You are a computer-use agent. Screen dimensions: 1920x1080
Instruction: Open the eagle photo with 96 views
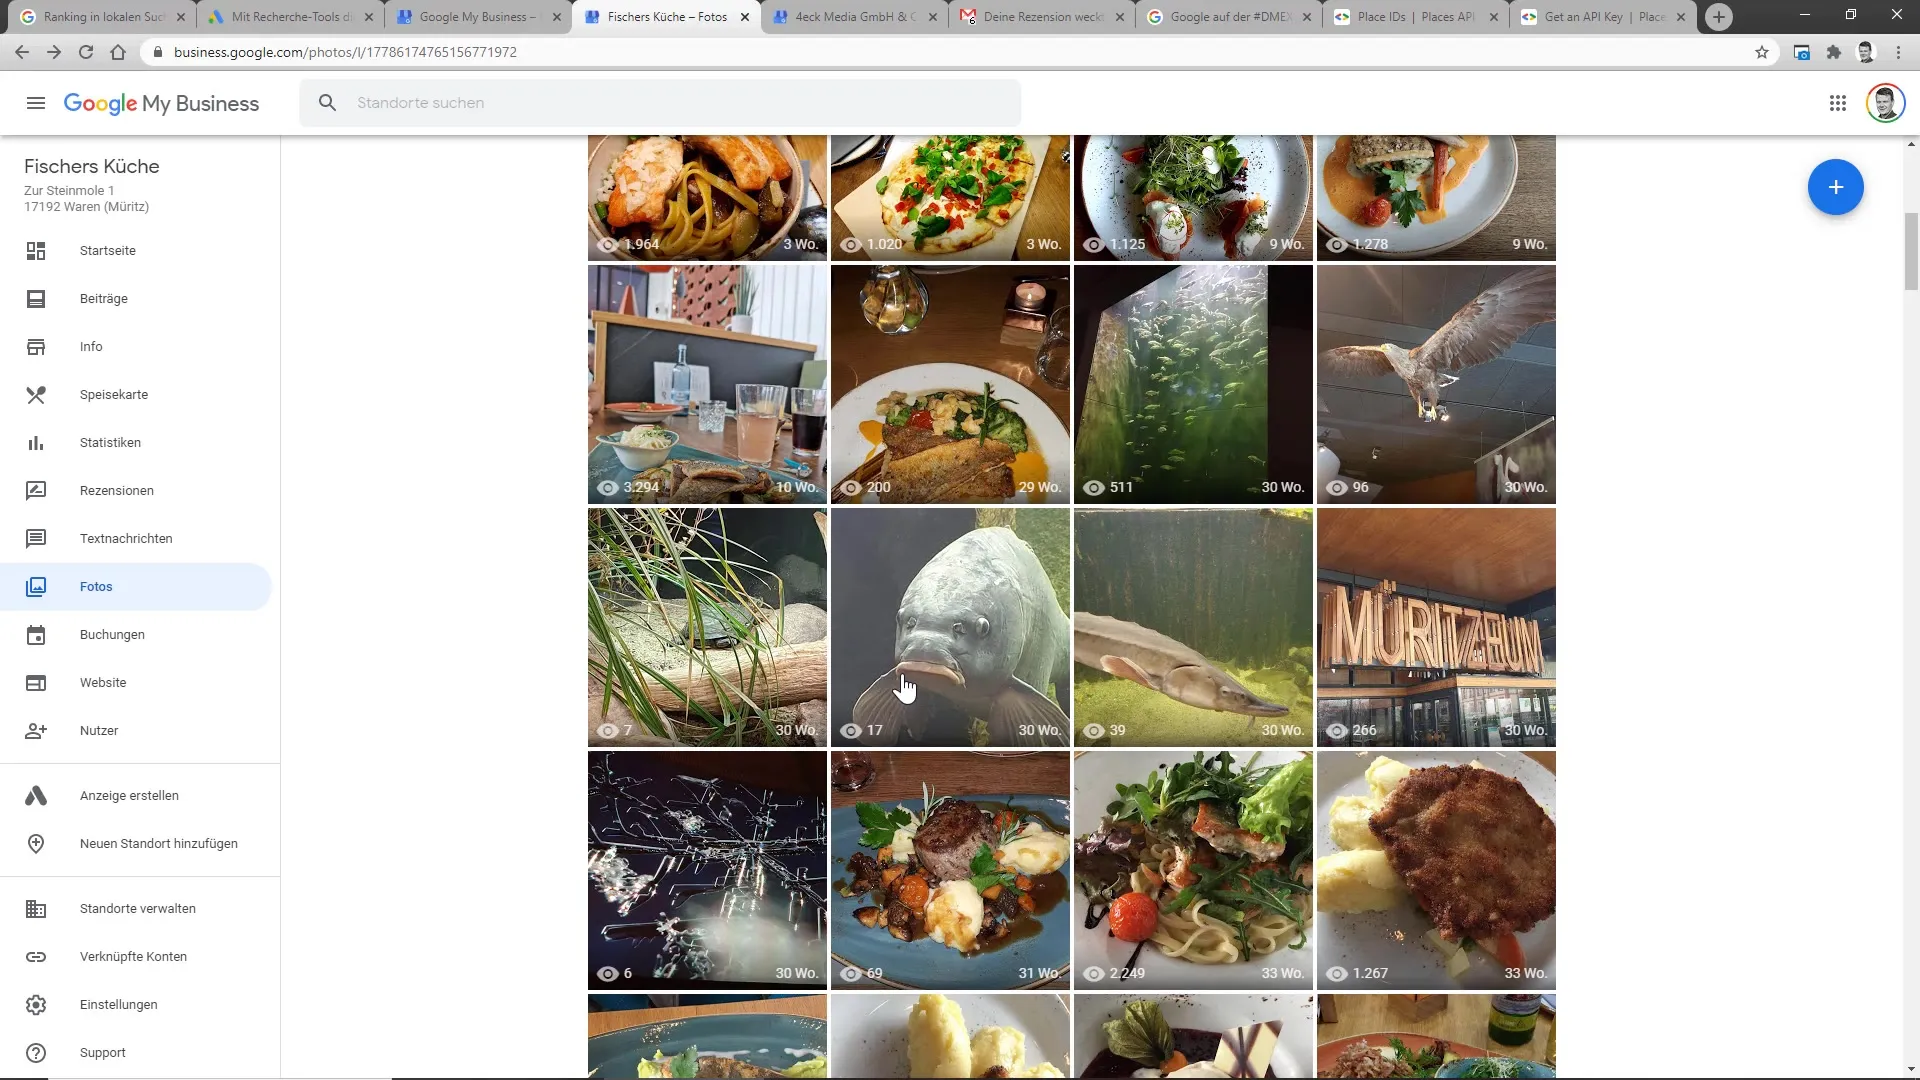pyautogui.click(x=1436, y=384)
